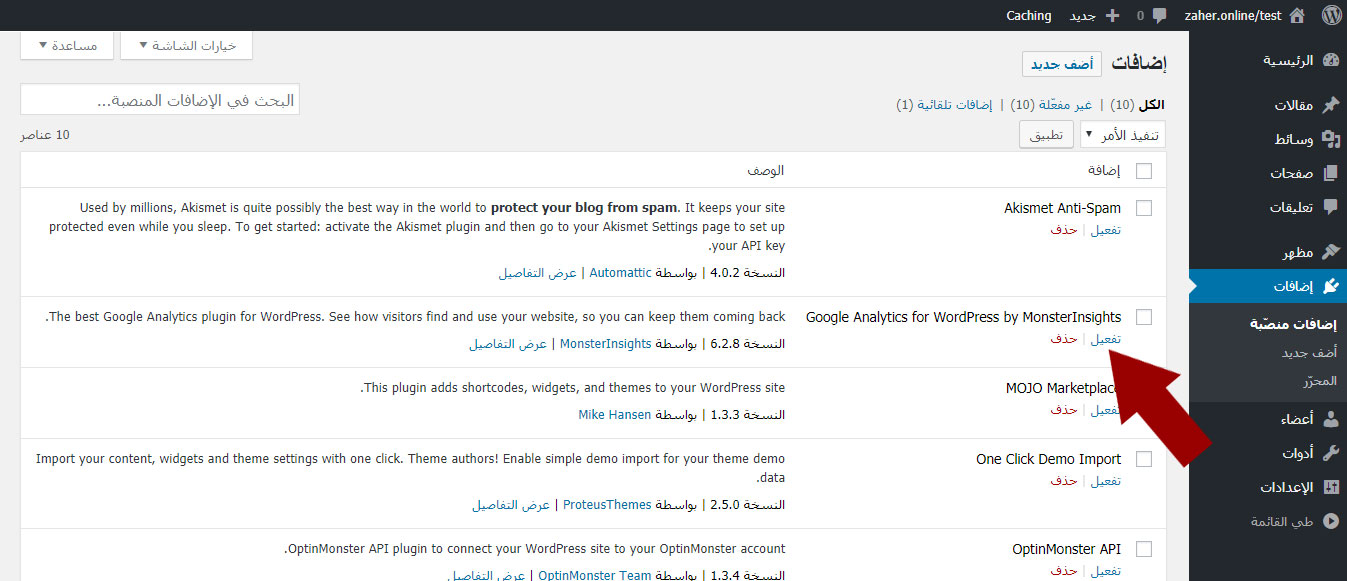
Task: Click the إضافات page heading
Action: point(1139,64)
